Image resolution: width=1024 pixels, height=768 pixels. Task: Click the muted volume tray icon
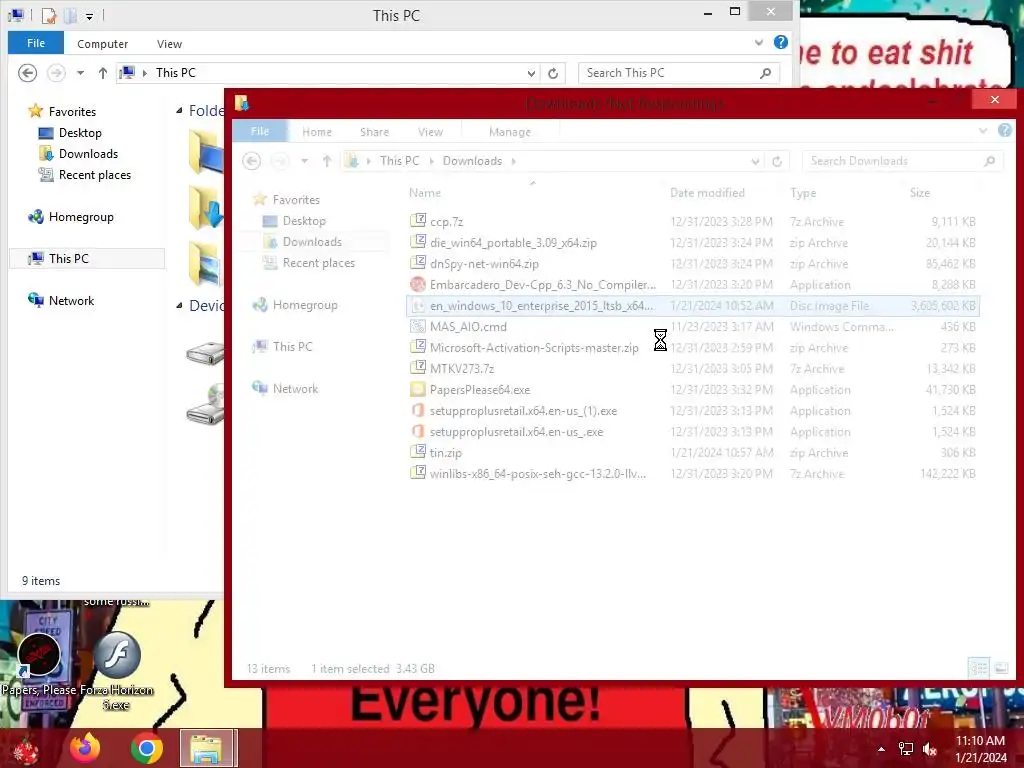[929, 749]
